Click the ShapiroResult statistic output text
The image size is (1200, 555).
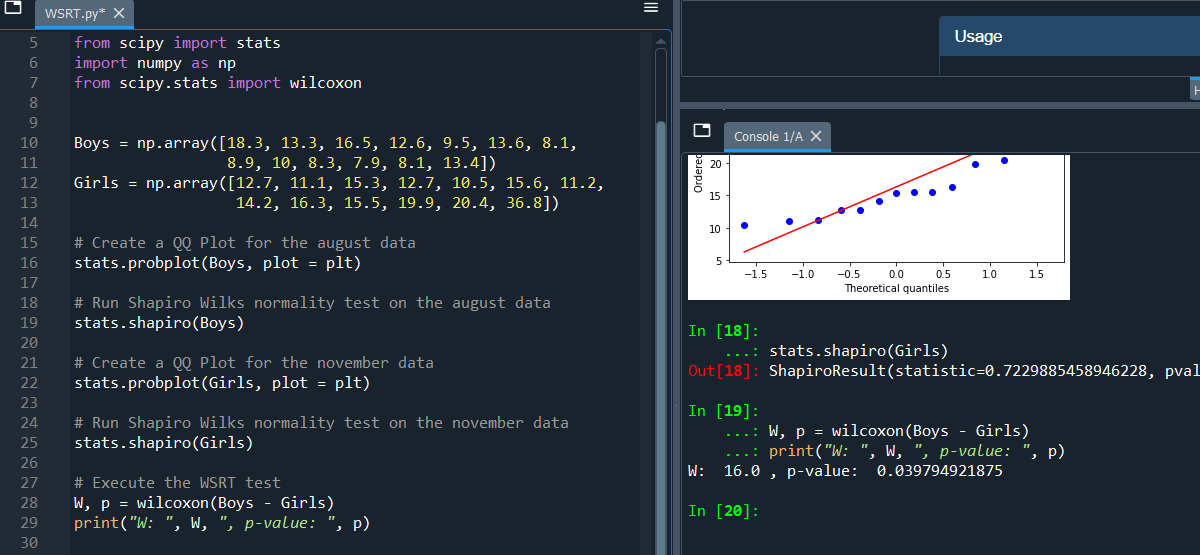[x=984, y=371]
